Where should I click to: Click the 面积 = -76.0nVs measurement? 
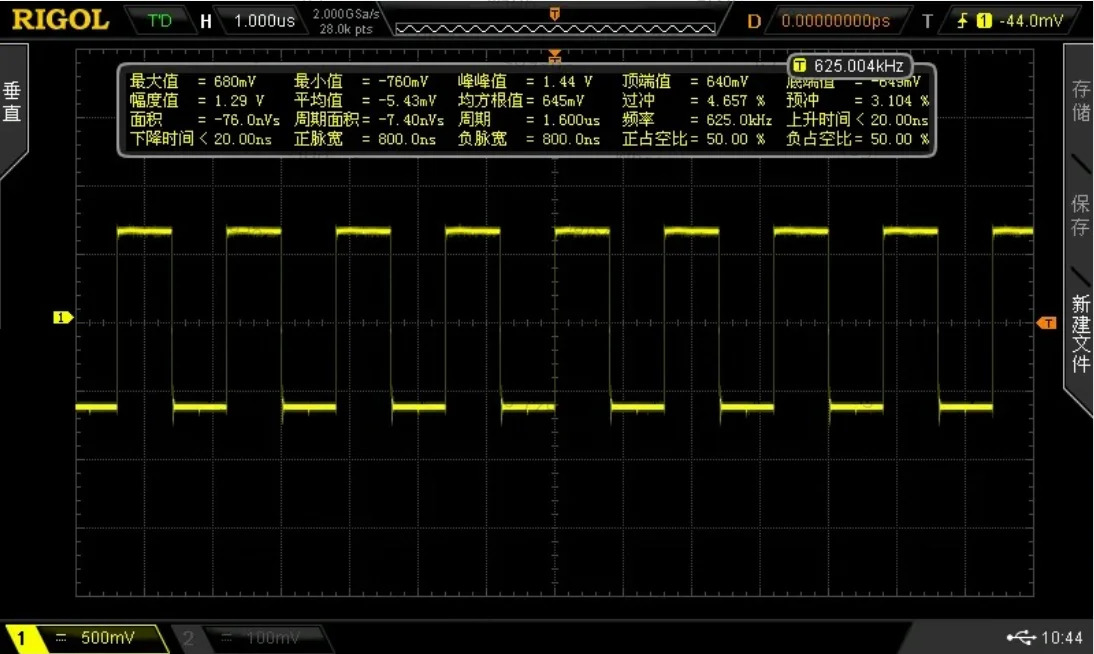[204, 120]
